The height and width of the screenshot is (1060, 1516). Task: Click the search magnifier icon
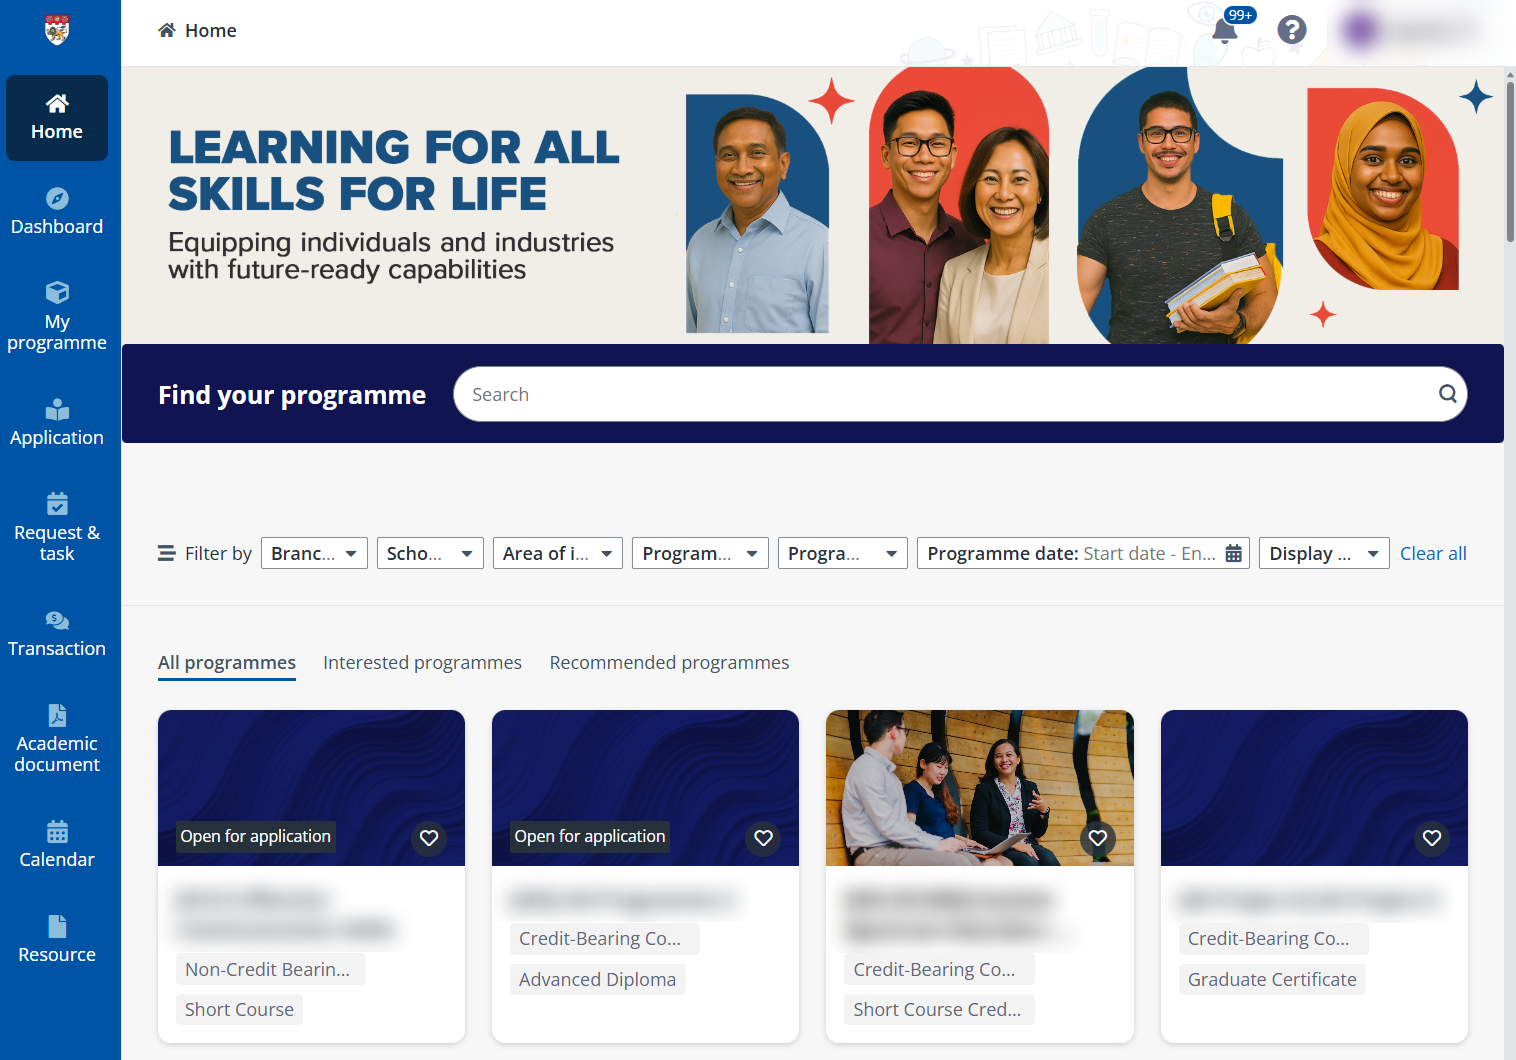(1446, 394)
